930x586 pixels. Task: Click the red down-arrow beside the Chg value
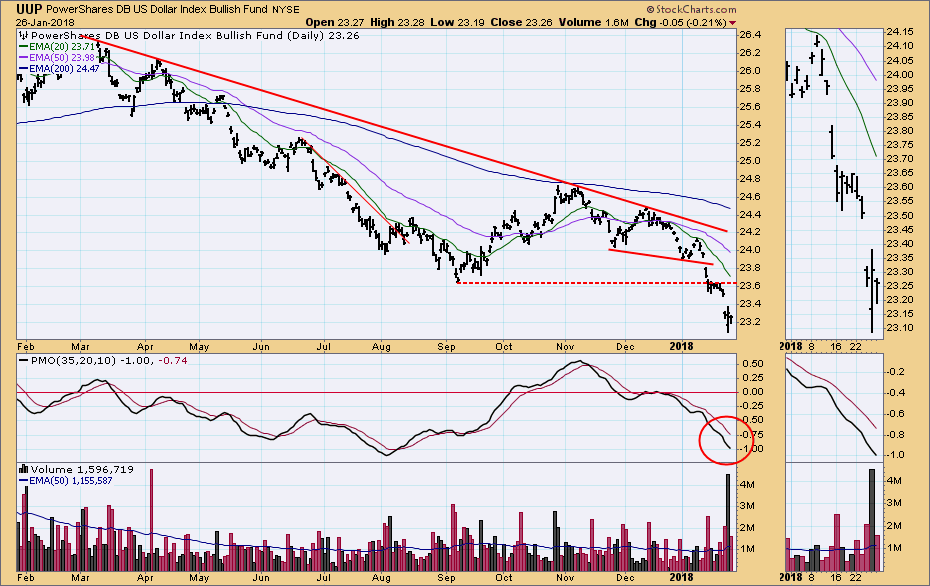732,23
